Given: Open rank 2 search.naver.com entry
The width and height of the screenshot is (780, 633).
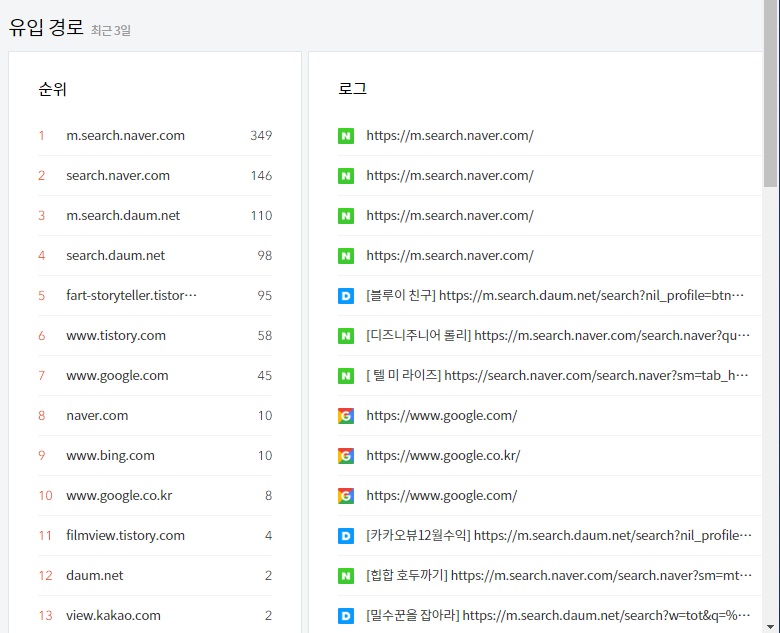Looking at the screenshot, I should 155,176.
